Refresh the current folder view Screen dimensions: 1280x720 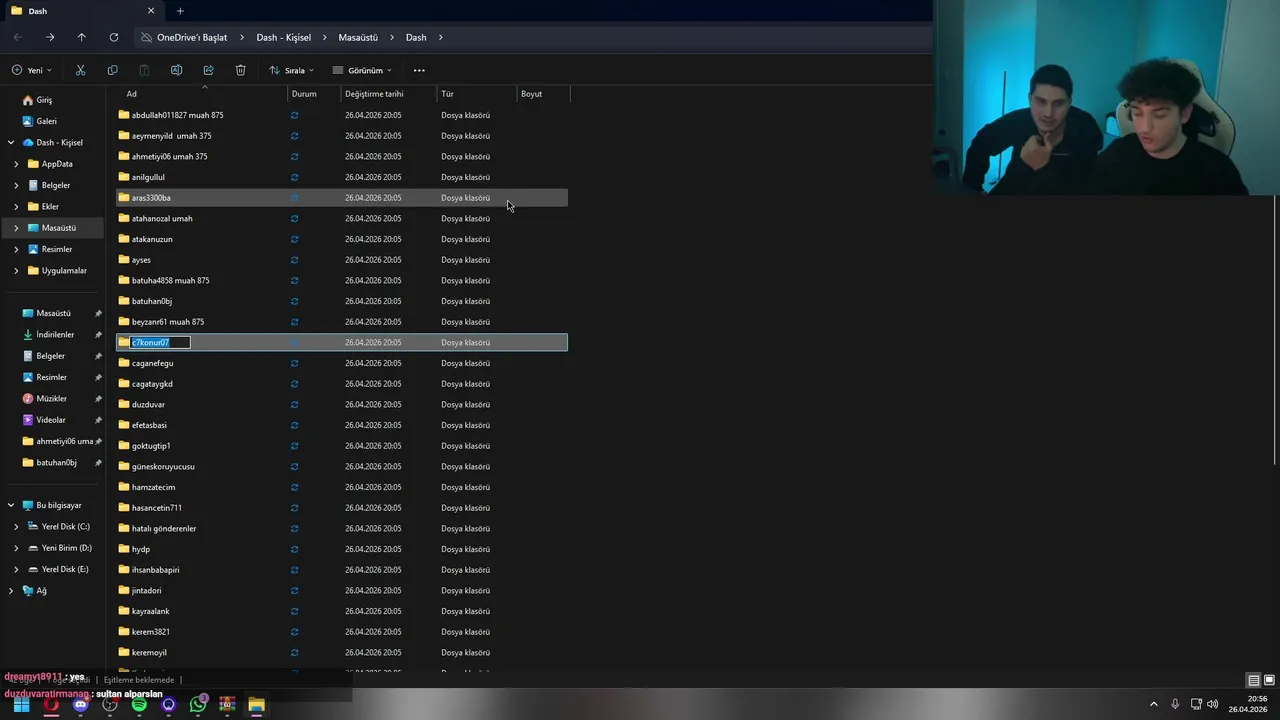pyautogui.click(x=114, y=37)
